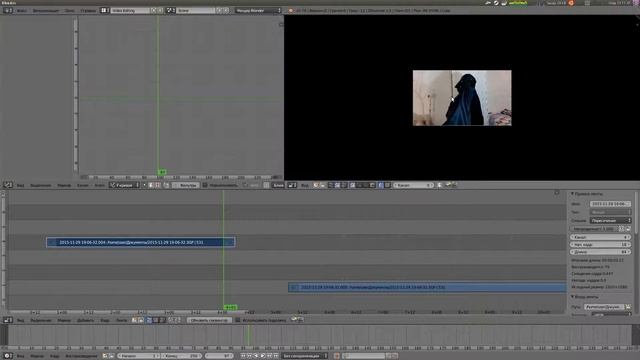This screenshot has height=360, width=640.
Task: Select the lower video strip in sequencer
Action: click(x=427, y=287)
